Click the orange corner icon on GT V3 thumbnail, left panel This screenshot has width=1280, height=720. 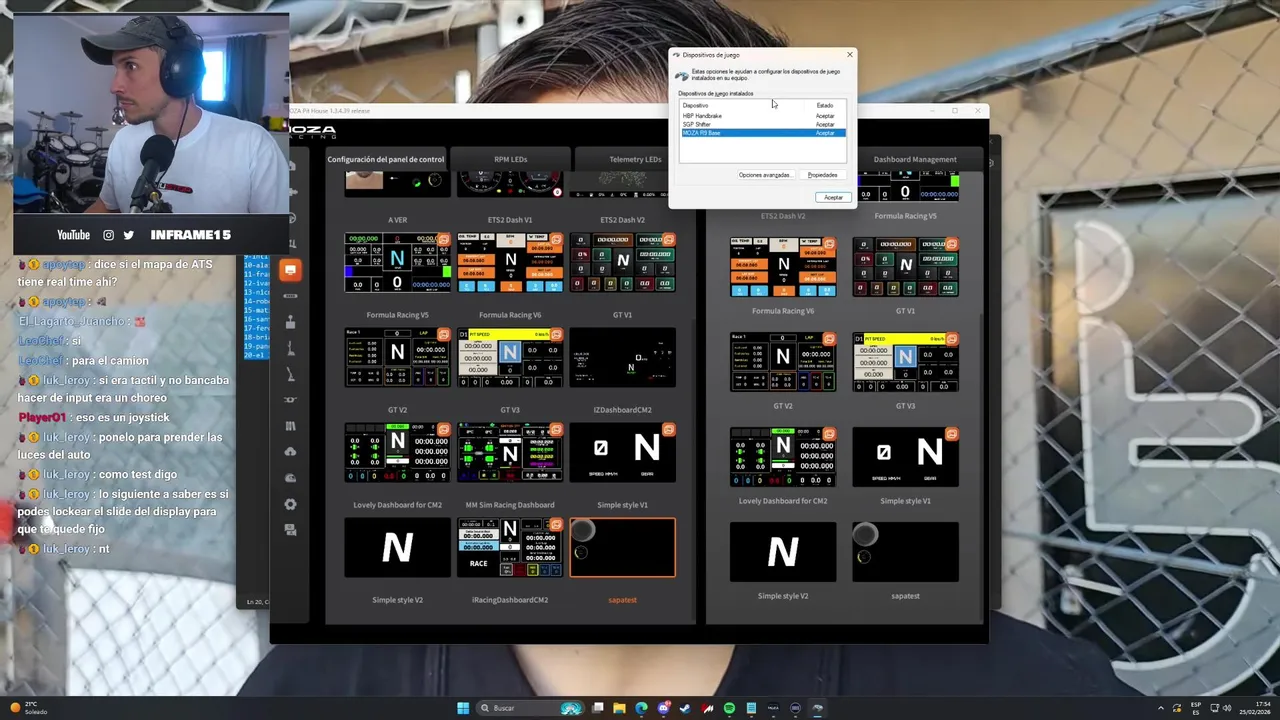556,335
